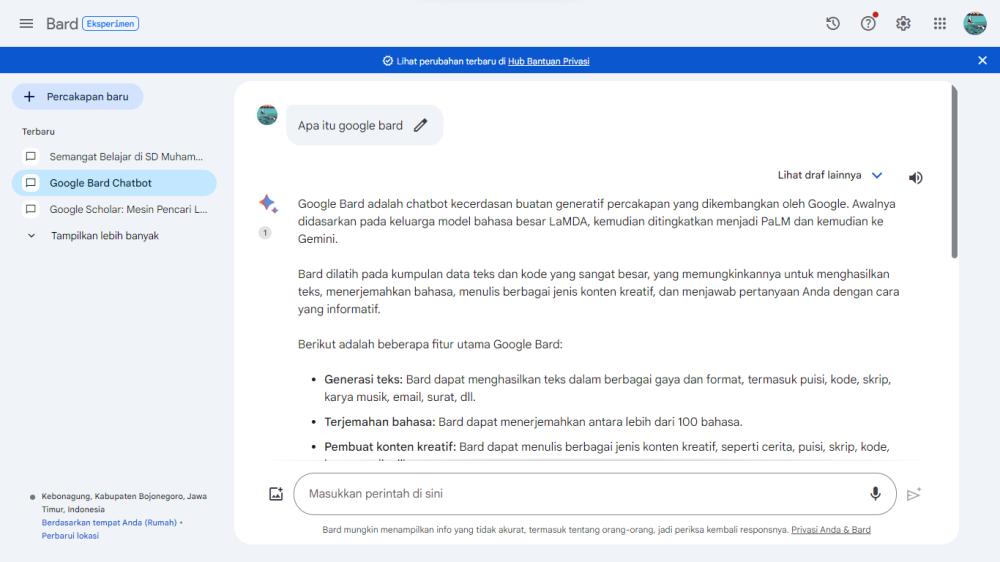Open Semangat Belajar di SD Muham... chat
1000x562 pixels.
click(x=114, y=156)
